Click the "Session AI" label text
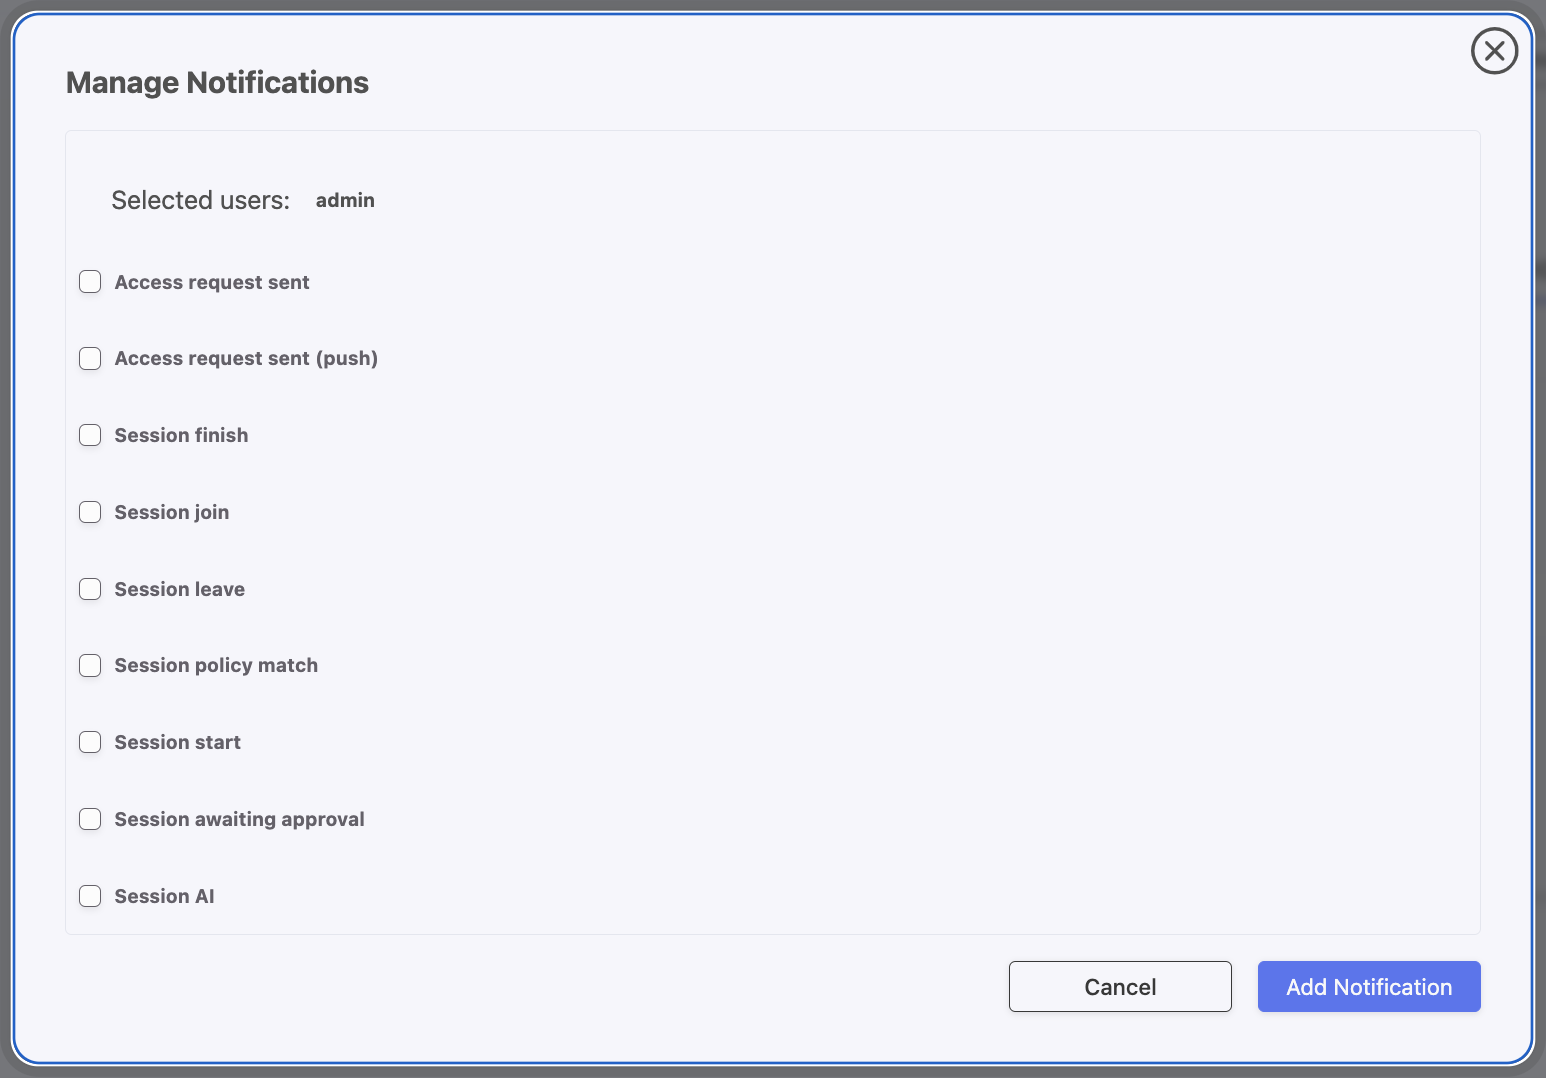Viewport: 1546px width, 1078px height. pyautogui.click(x=164, y=897)
